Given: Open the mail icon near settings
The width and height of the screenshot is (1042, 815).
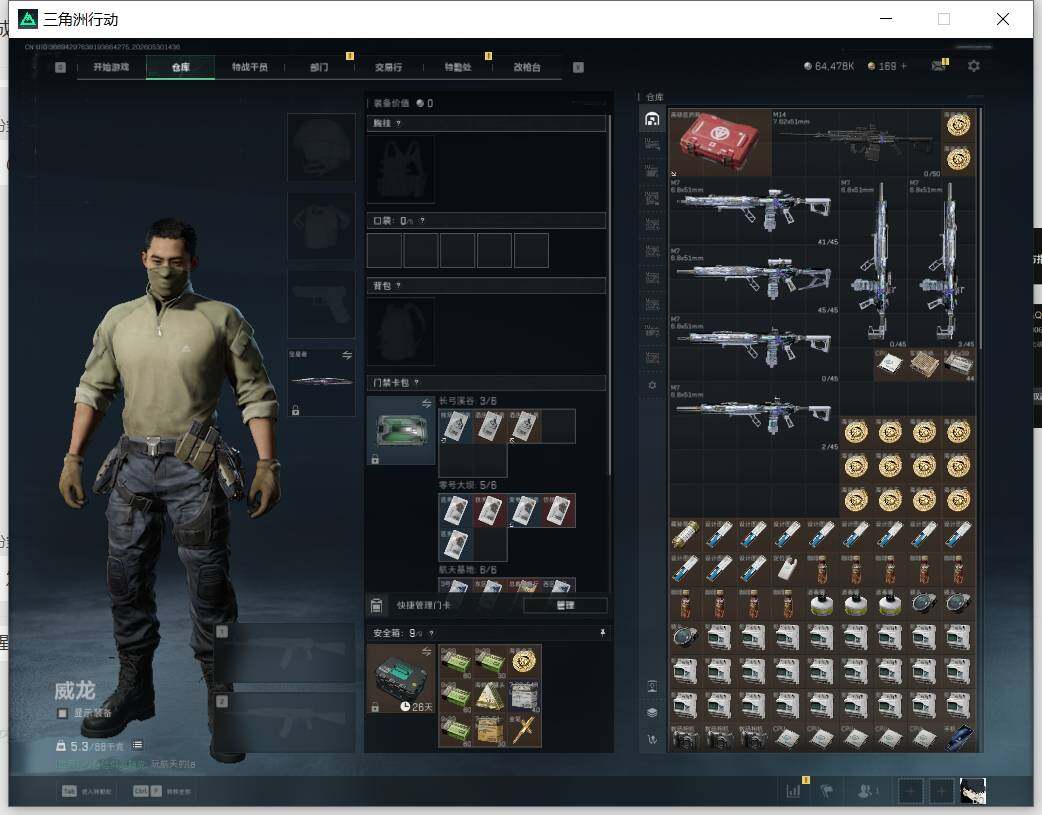Looking at the screenshot, I should (x=939, y=66).
